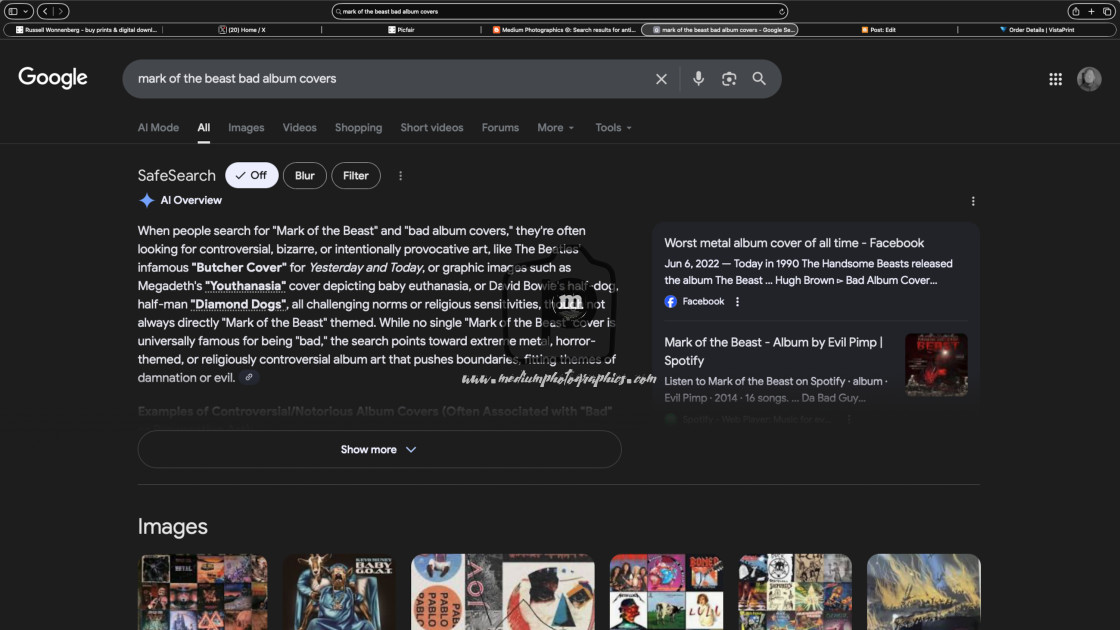Open SafeSearch more options three-dot icon

pyautogui.click(x=400, y=176)
